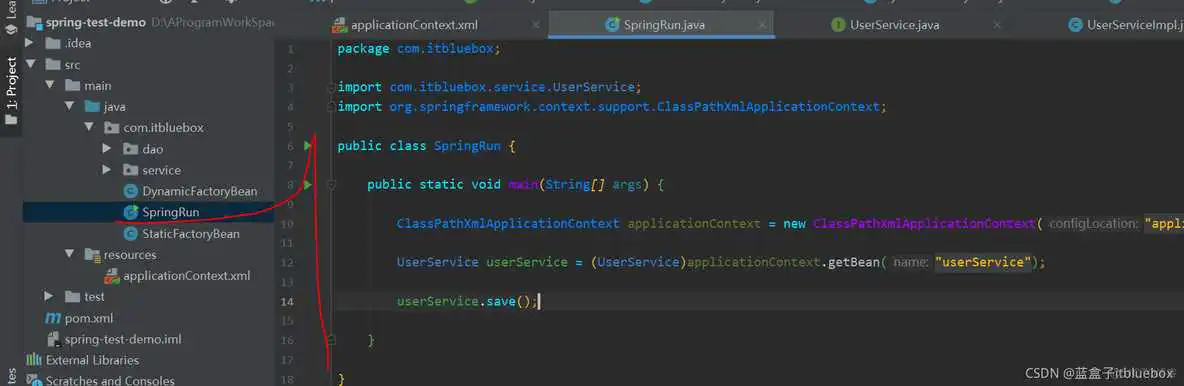Image resolution: width=1184 pixels, height=386 pixels.
Task: Collapse the imports fold marker
Action: [x=331, y=88]
